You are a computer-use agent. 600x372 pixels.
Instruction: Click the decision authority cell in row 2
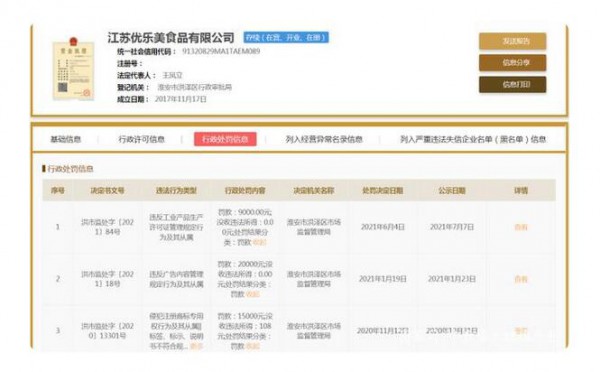[314, 279]
